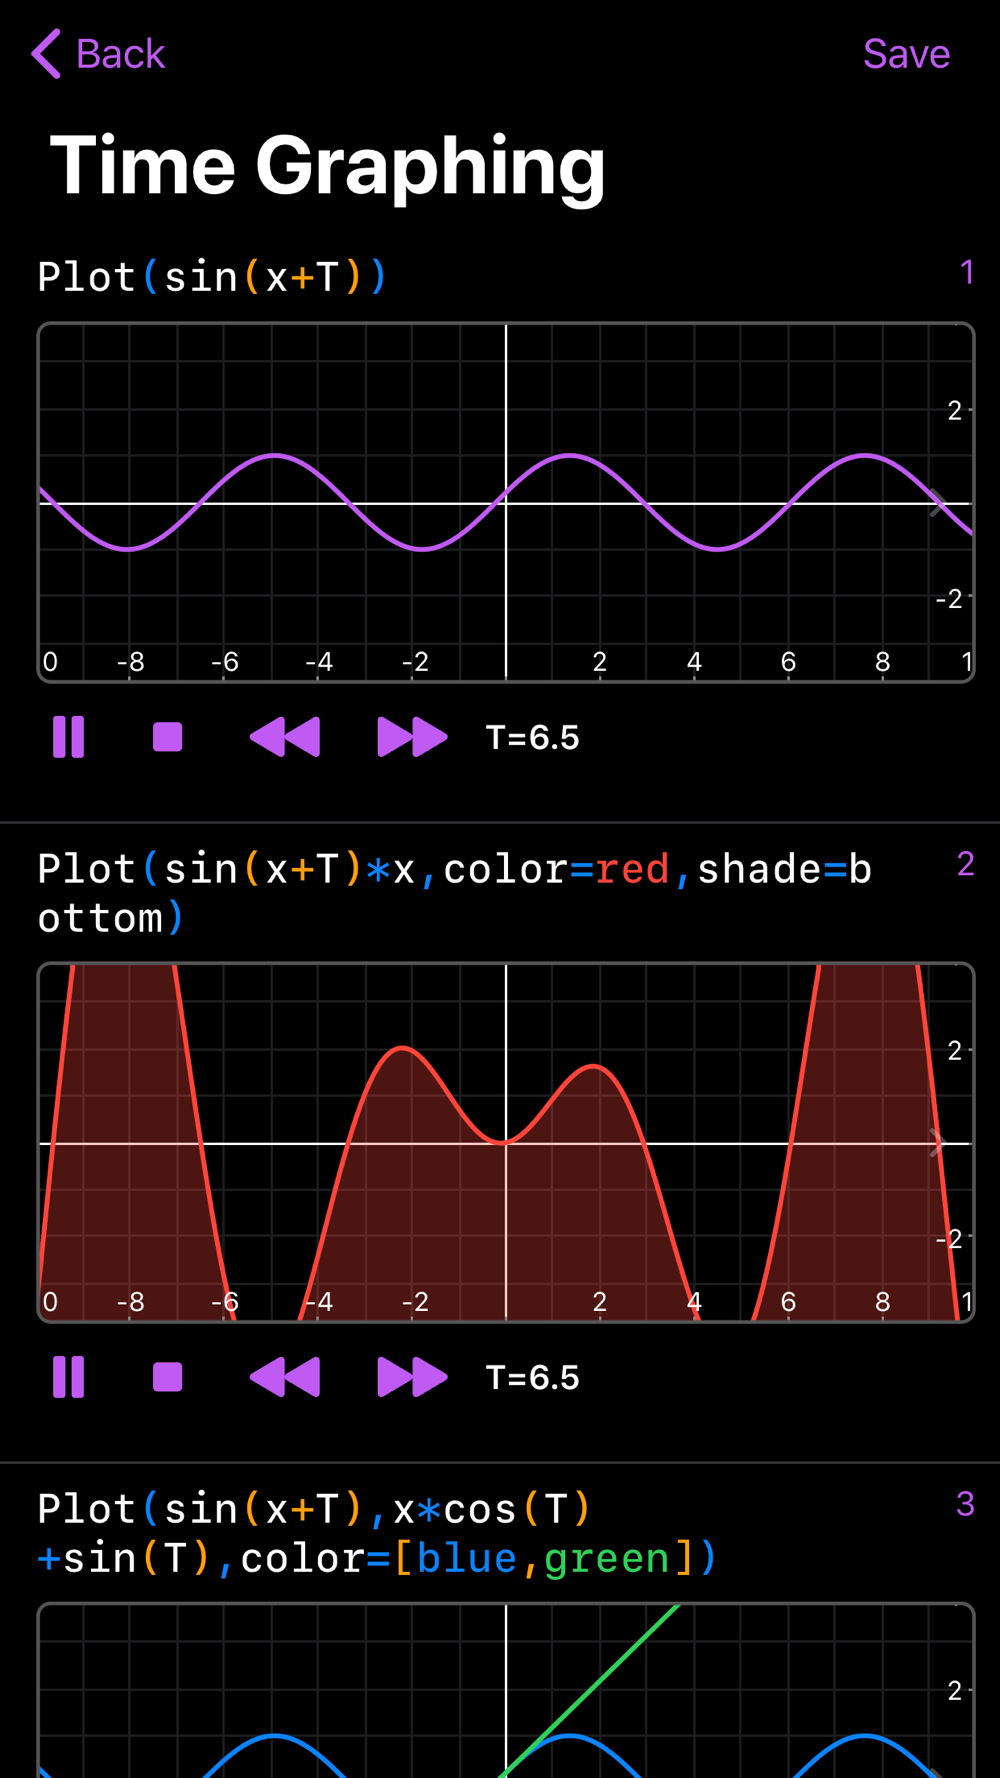This screenshot has width=1000, height=1778.
Task: Edit the red shaded Plot expression
Action: click(455, 893)
